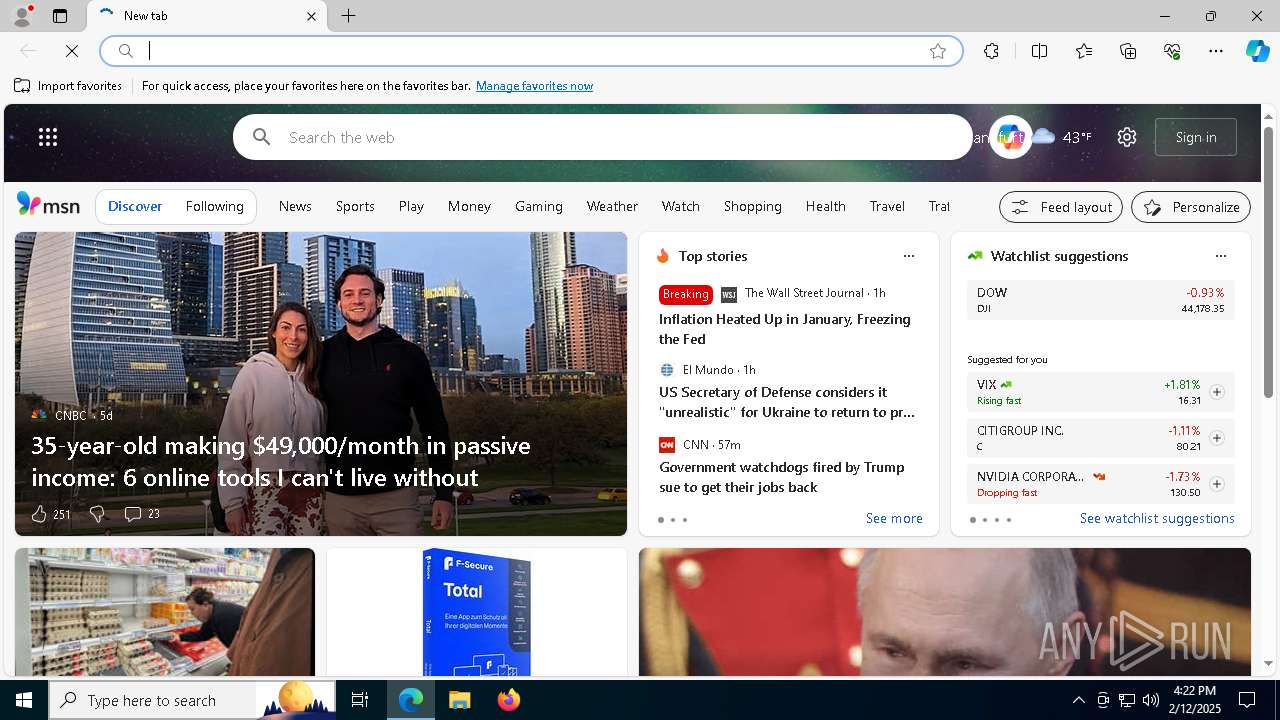The height and width of the screenshot is (720, 1280).
Task: Open the Extensions puzzle icon
Action: coord(991,51)
